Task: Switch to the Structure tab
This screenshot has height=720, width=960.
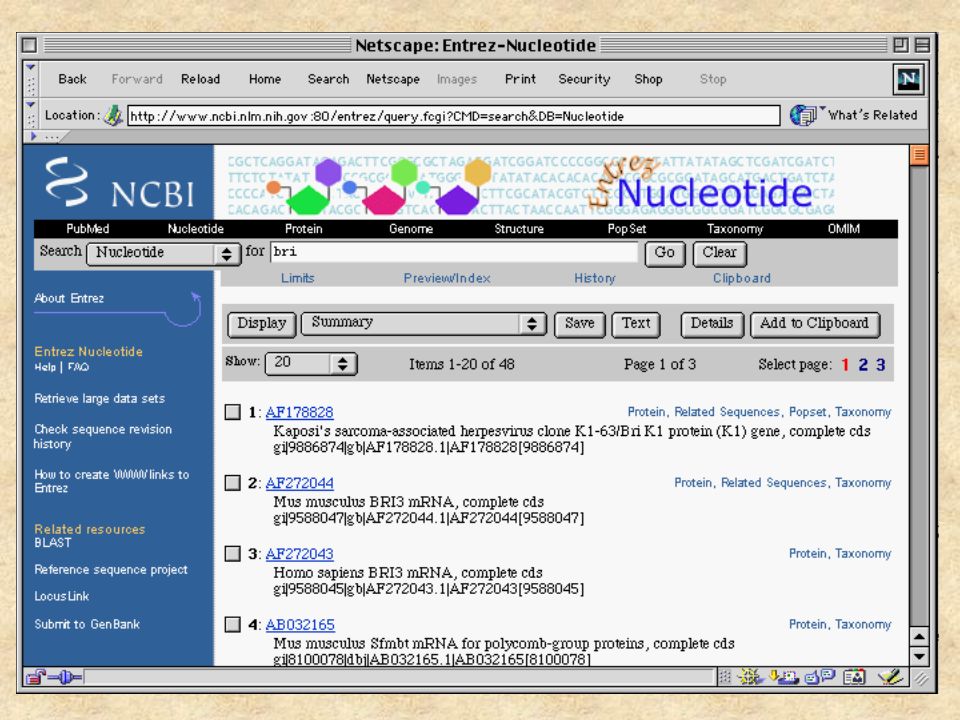Action: click(519, 229)
